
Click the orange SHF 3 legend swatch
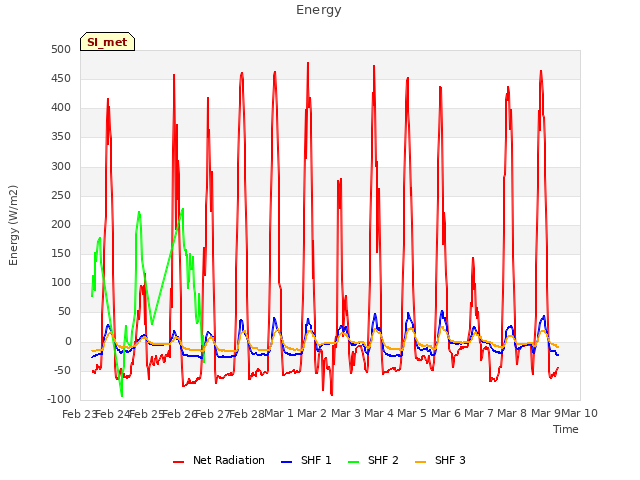point(420,462)
